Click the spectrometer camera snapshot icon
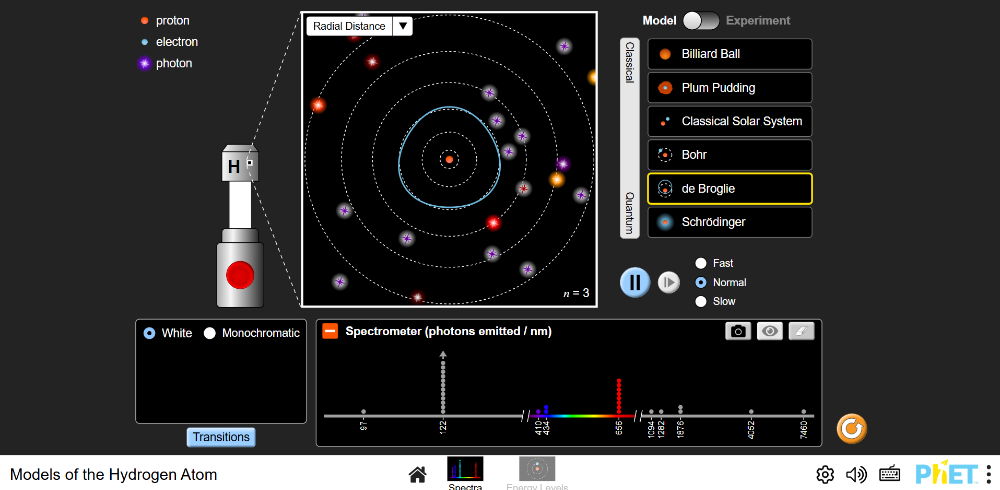 (x=738, y=331)
